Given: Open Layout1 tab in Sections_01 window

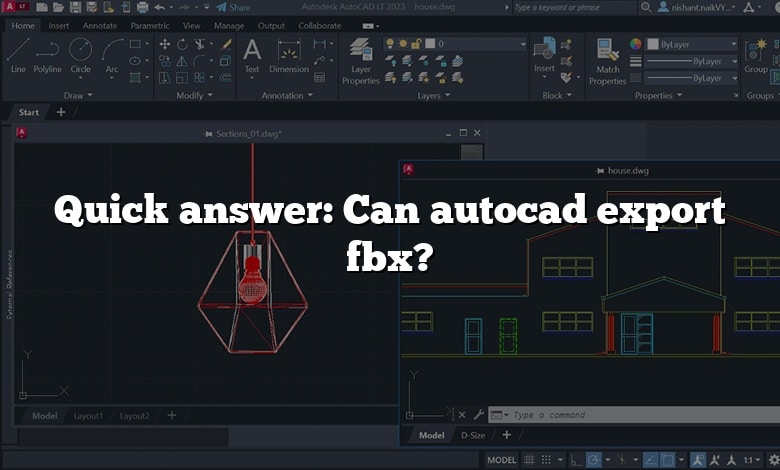Looking at the screenshot, I should pos(88,416).
